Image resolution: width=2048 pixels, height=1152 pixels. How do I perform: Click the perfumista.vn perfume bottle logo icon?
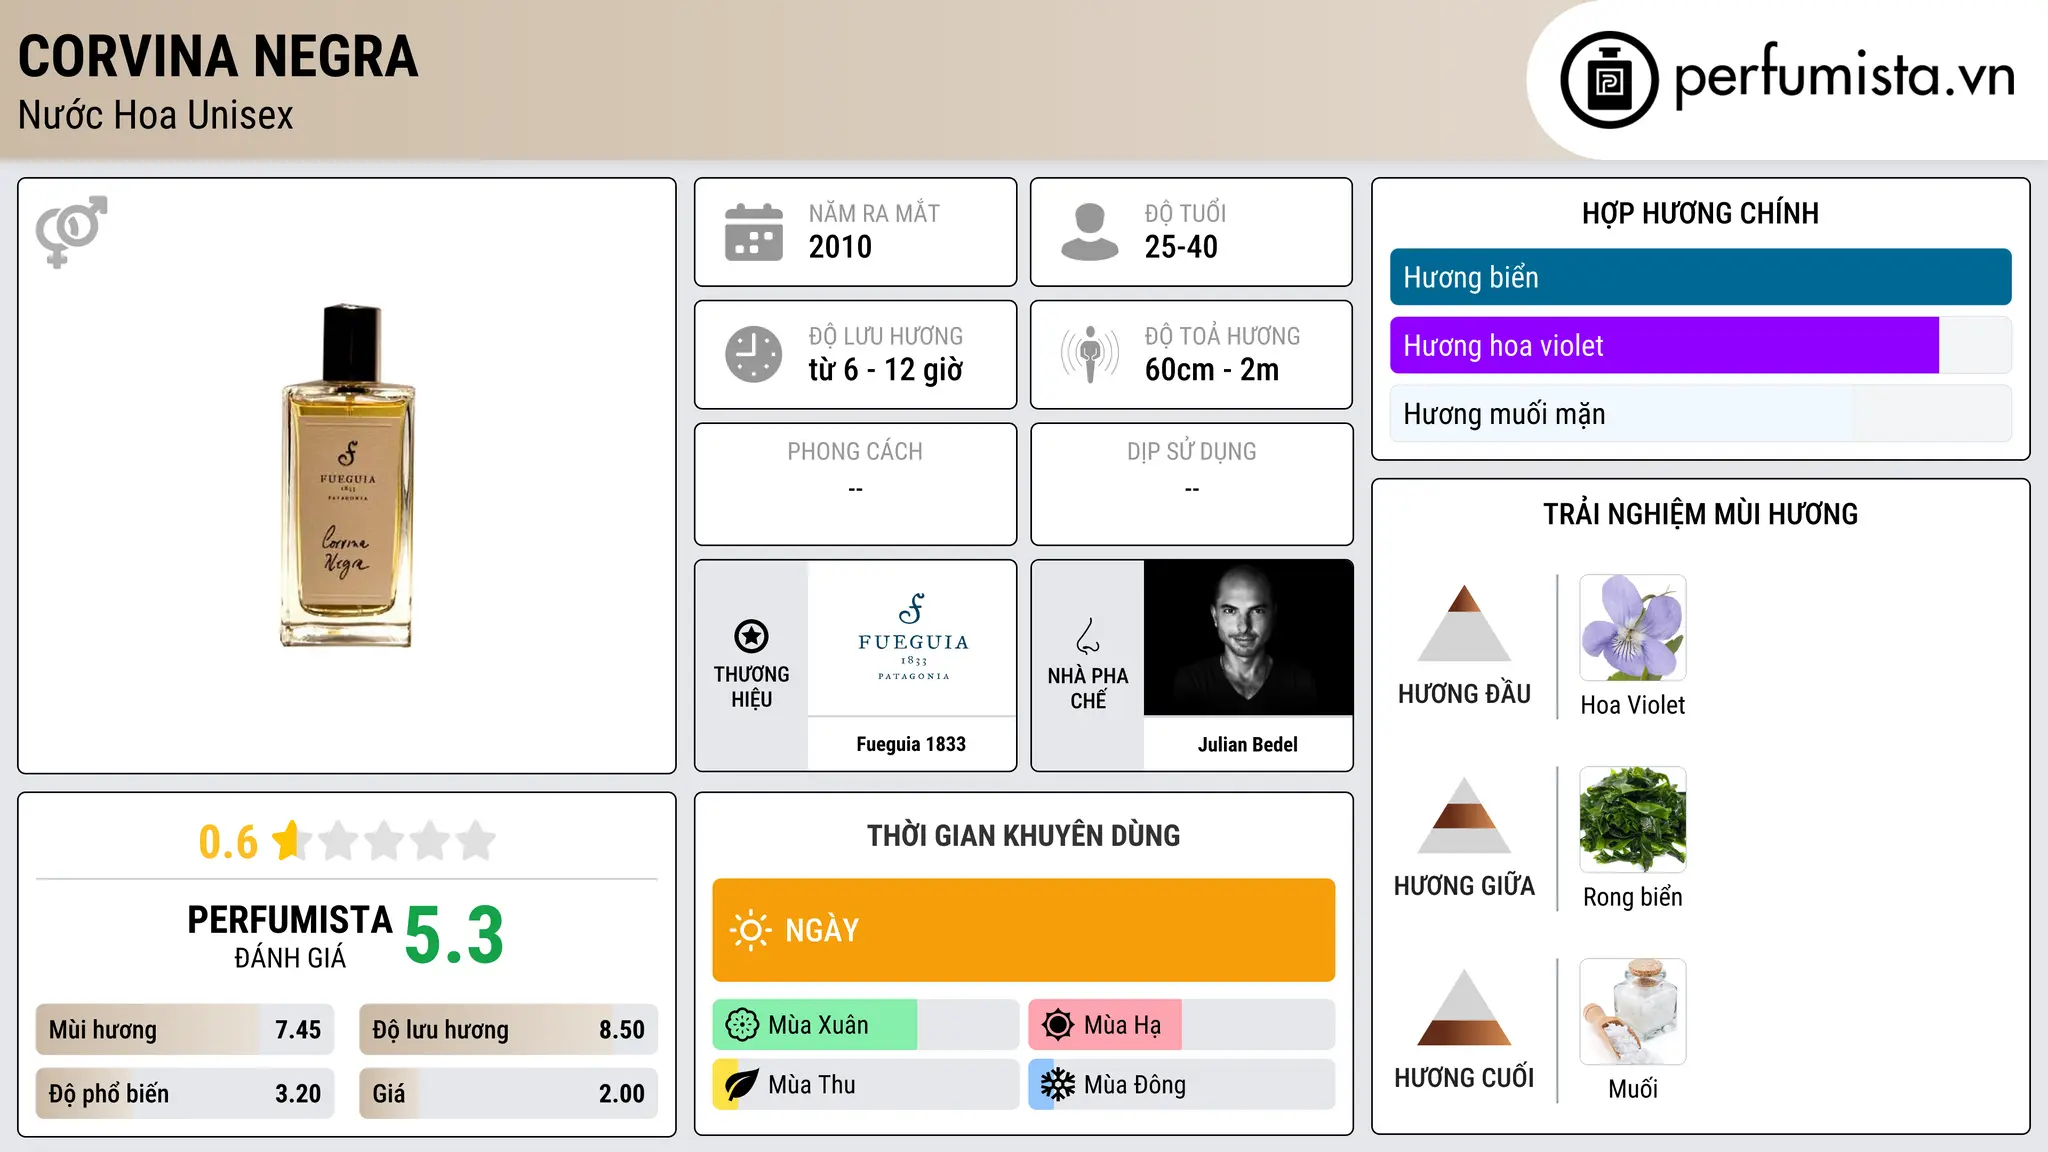pyautogui.click(x=1609, y=80)
